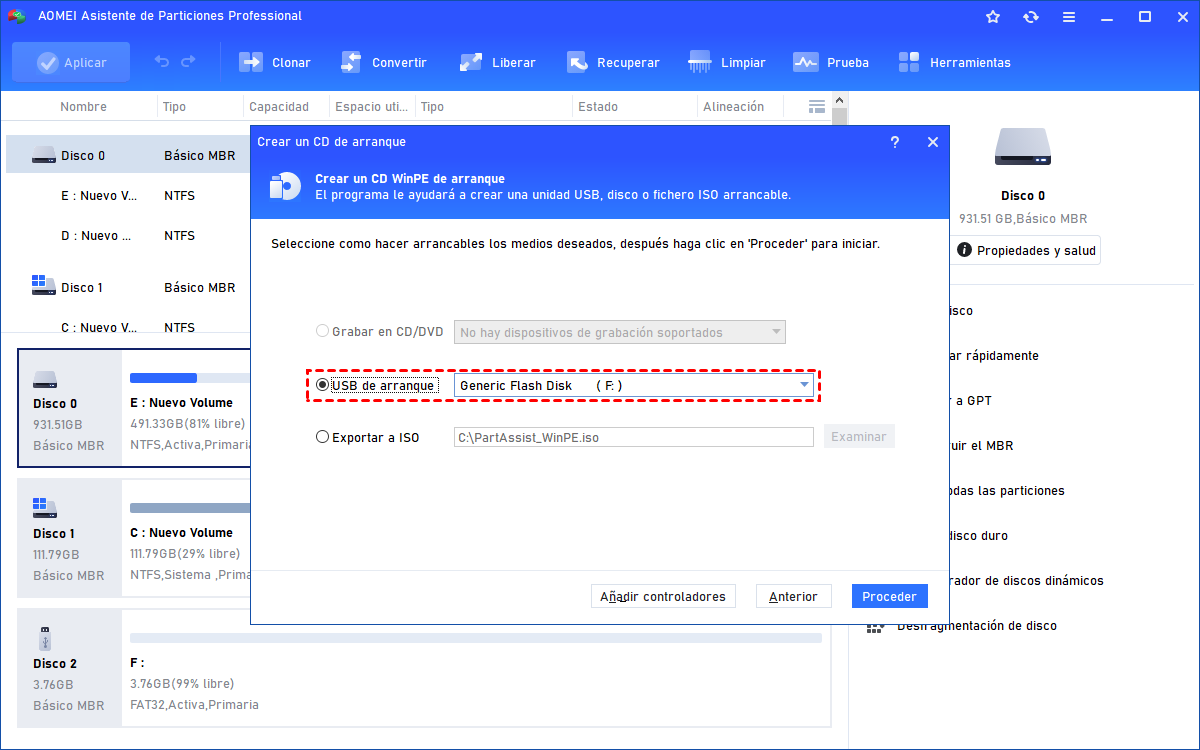Click the Añadir controladores button
Image resolution: width=1200 pixels, height=750 pixels.
click(662, 596)
